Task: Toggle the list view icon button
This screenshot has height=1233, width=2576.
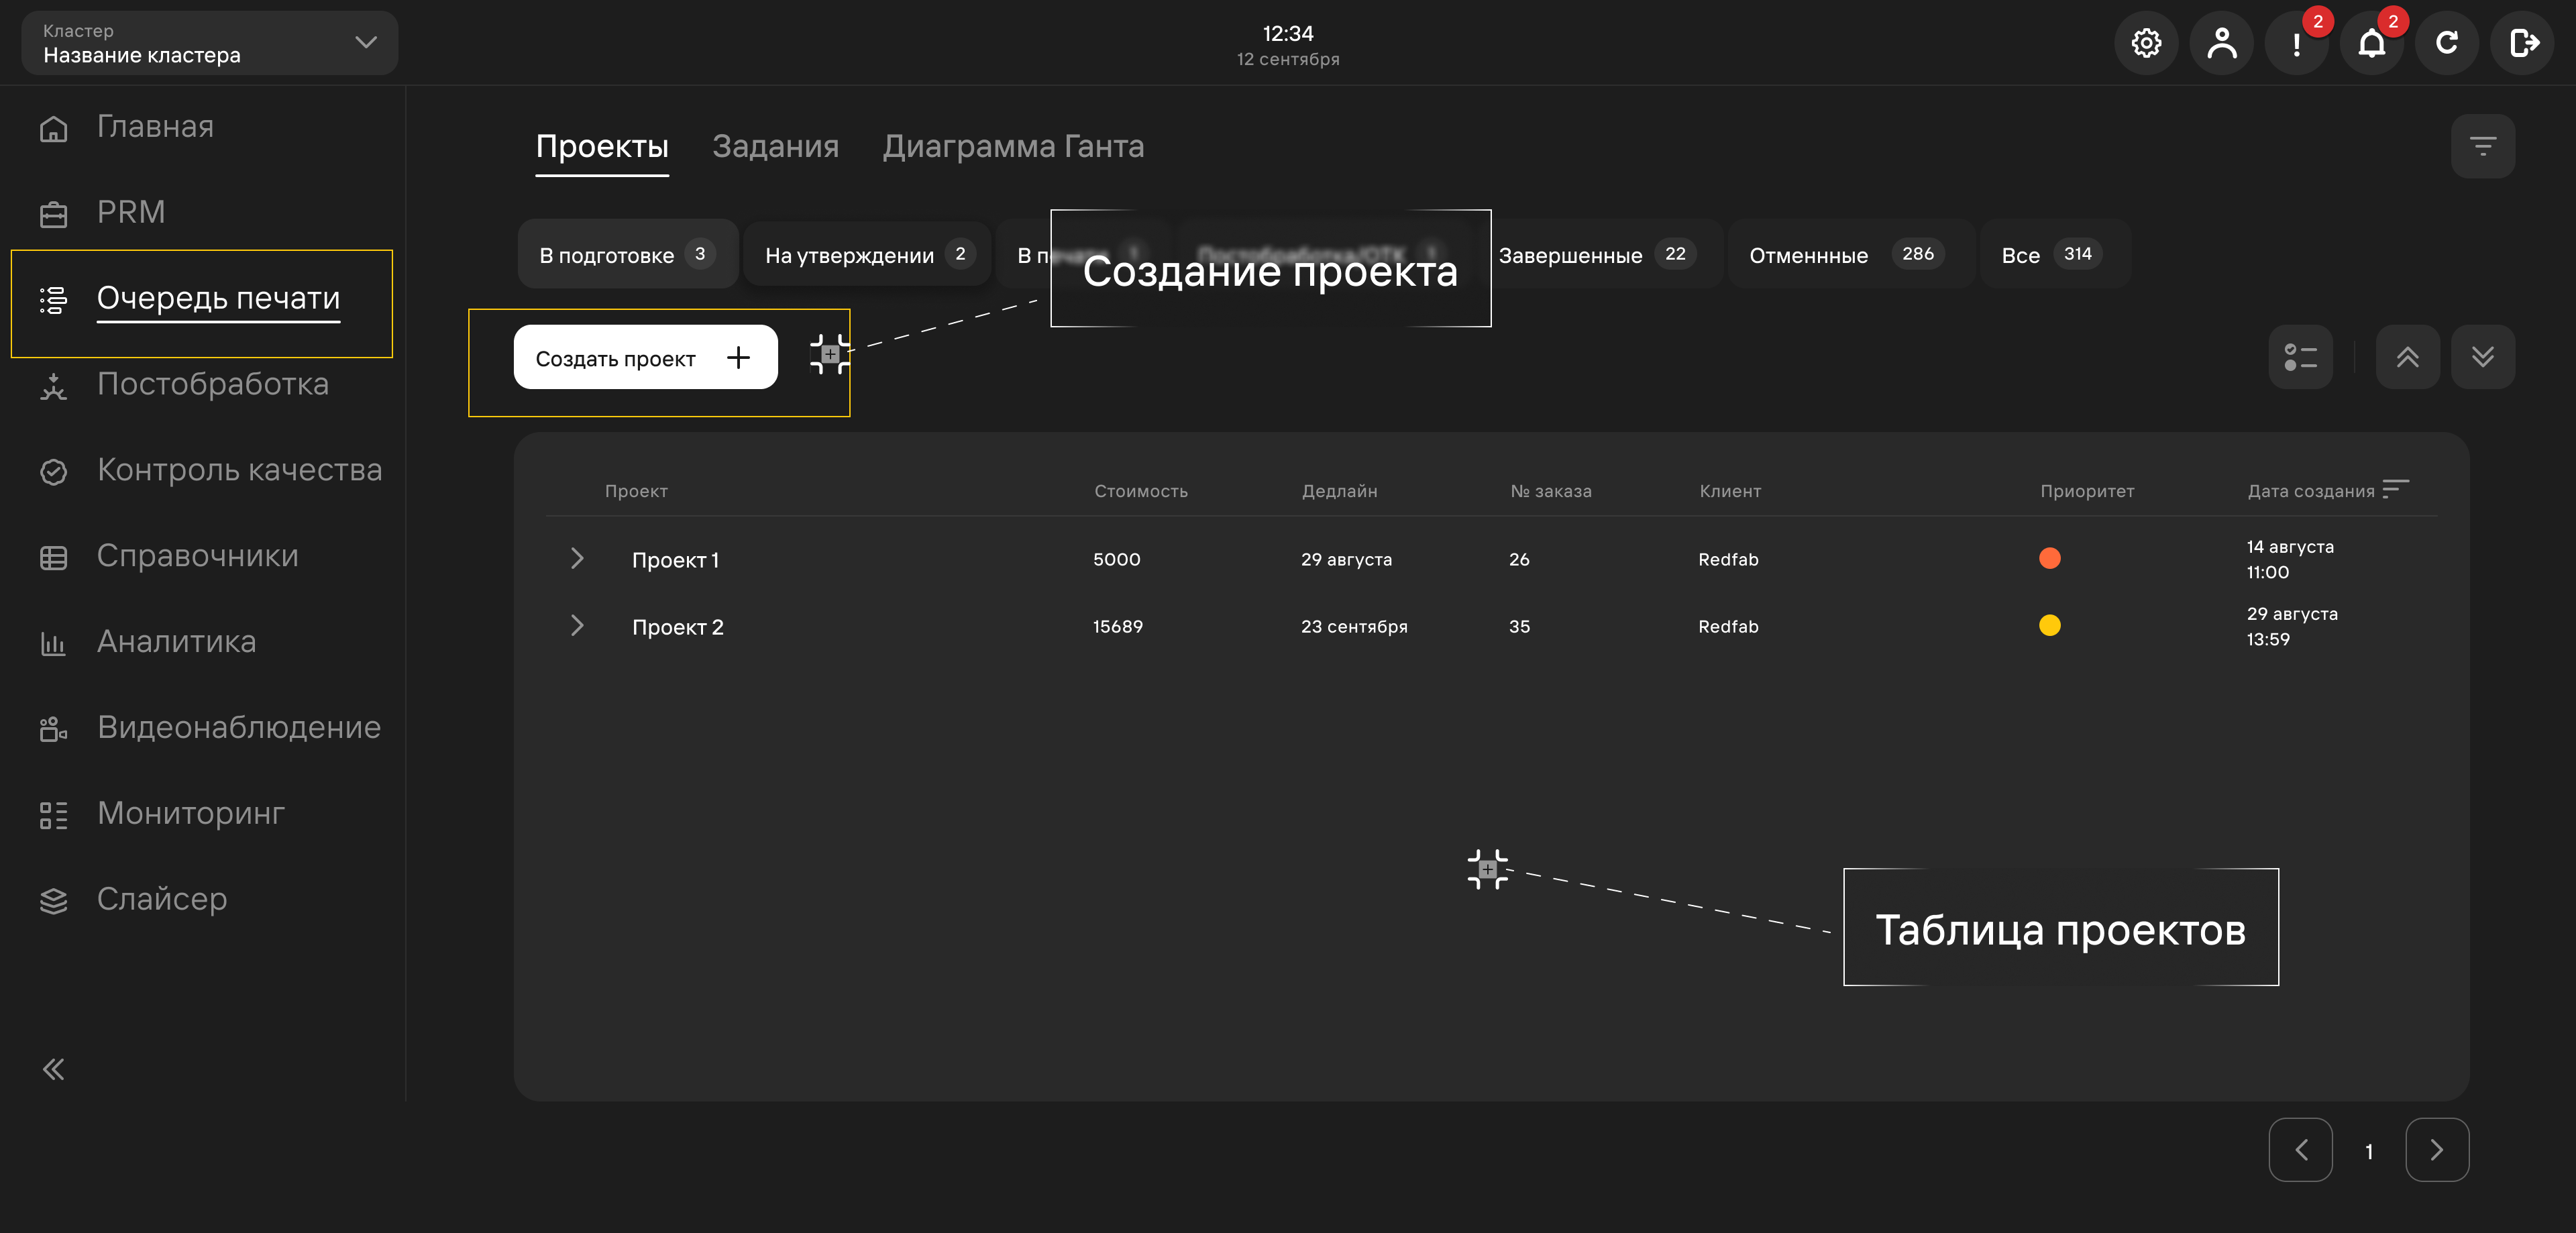Action: coord(2301,357)
